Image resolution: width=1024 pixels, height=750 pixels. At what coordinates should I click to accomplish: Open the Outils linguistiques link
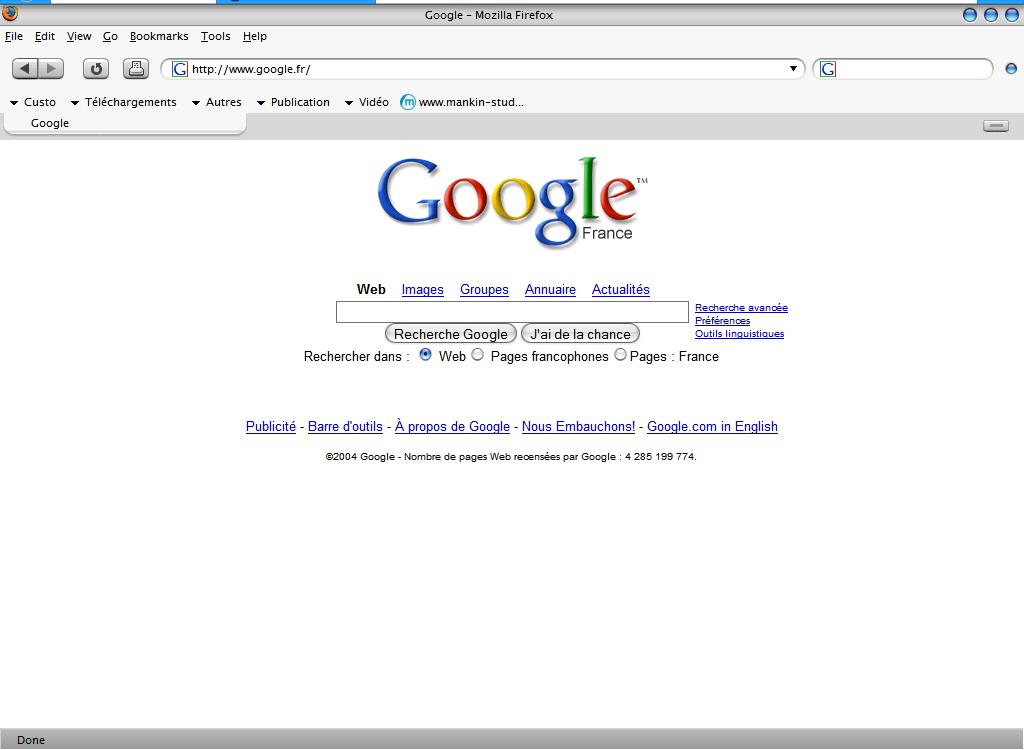point(739,334)
